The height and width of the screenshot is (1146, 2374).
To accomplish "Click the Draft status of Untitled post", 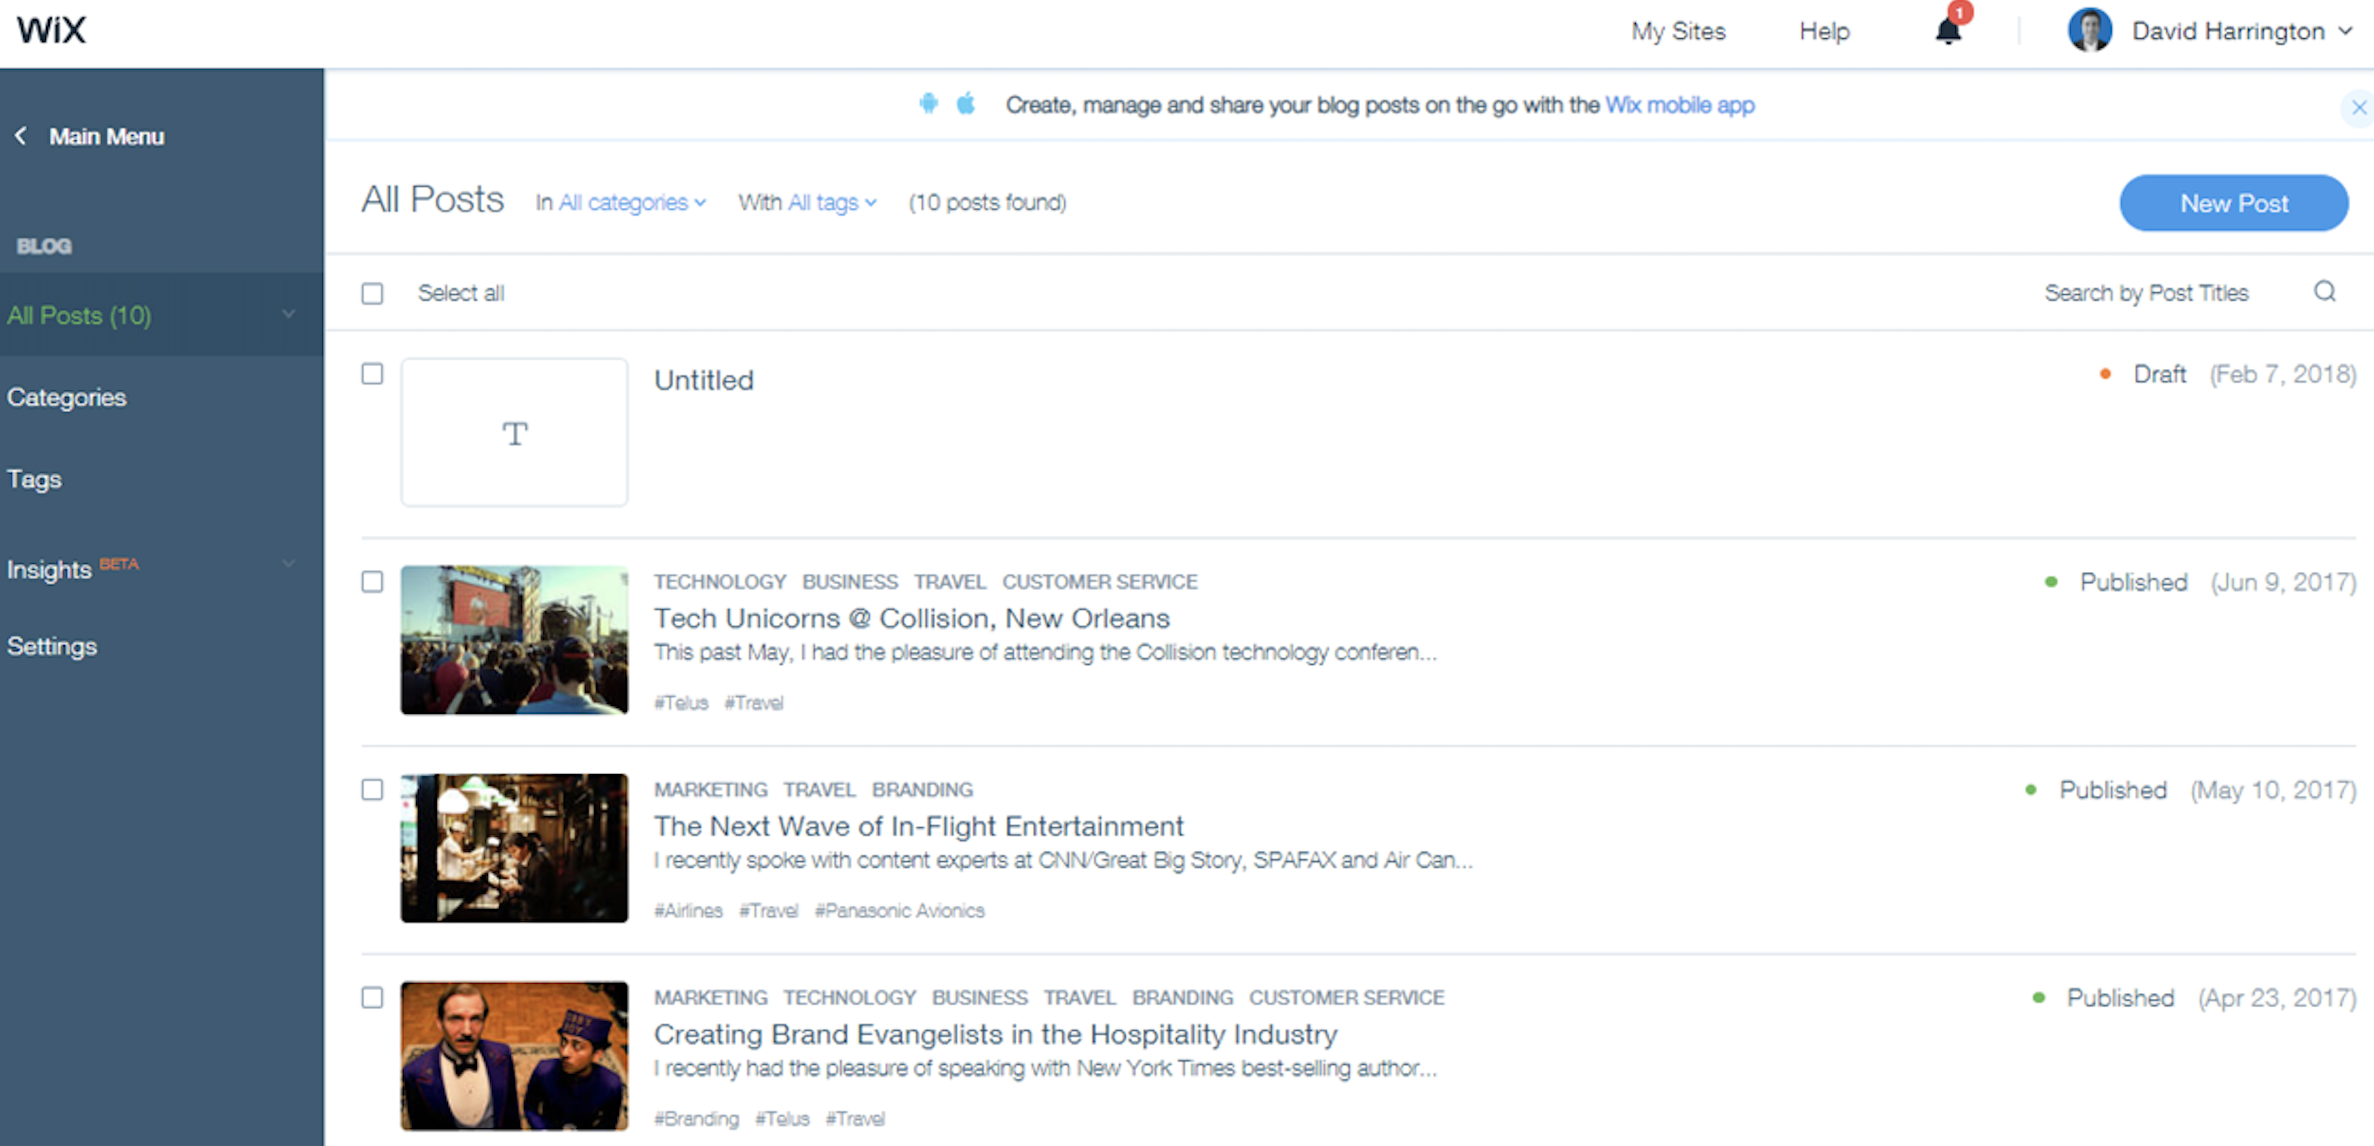I will point(2160,374).
